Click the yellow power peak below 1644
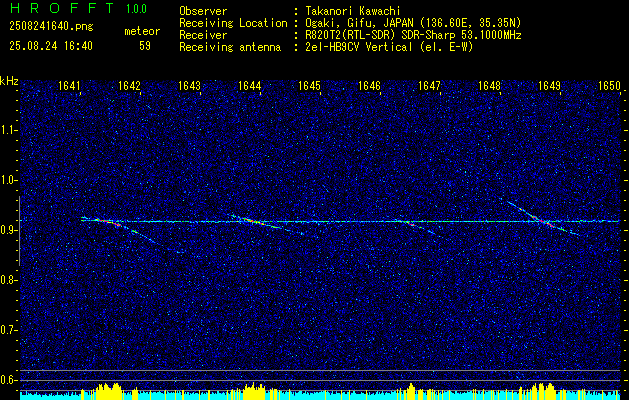Viewport: 629px width, 400px height. pos(254,390)
